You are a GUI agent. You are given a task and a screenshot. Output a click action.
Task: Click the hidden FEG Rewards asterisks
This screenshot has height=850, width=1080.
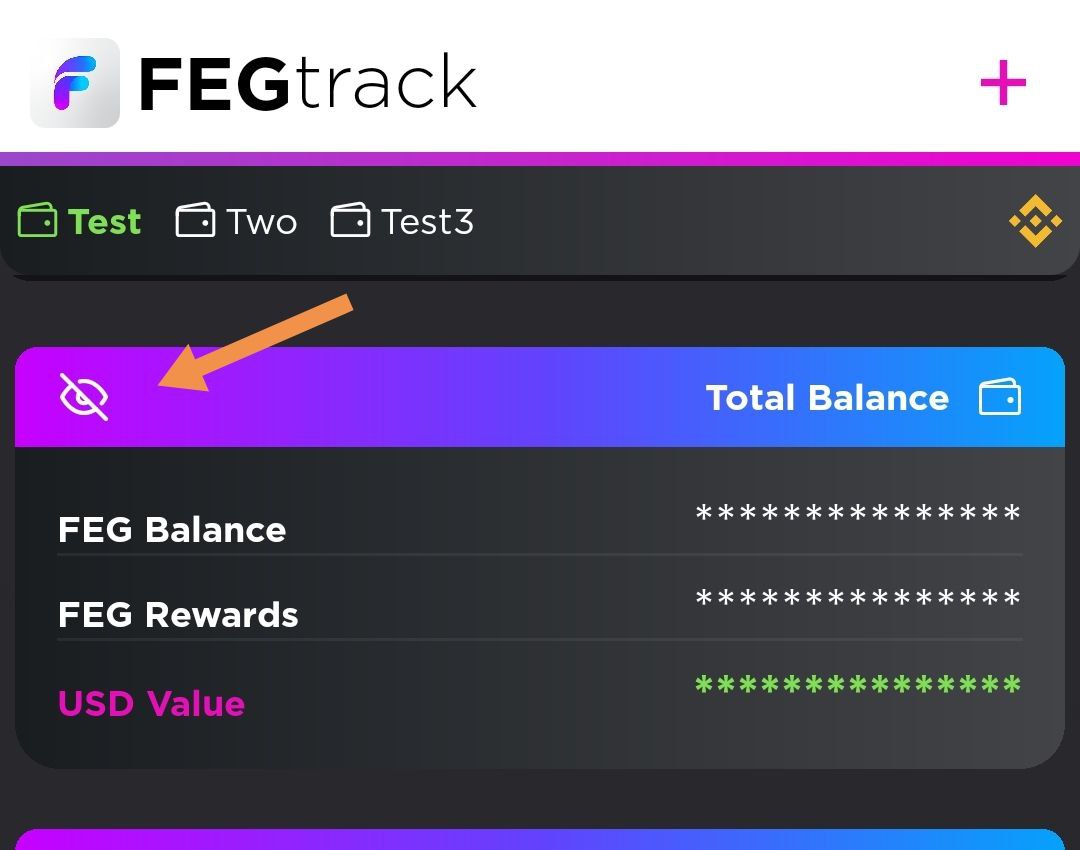point(858,601)
